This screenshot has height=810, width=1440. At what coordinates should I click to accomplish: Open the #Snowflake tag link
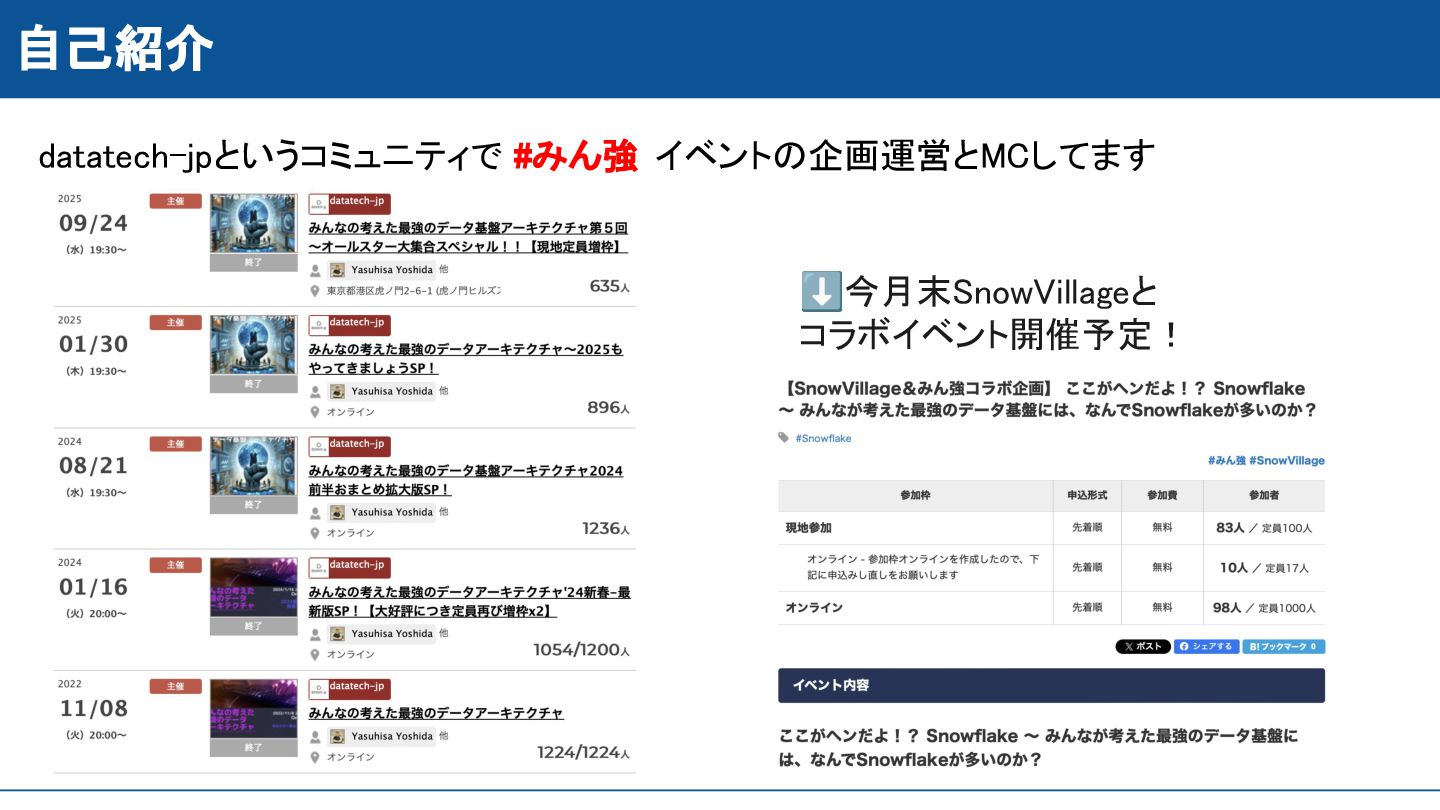(x=823, y=438)
